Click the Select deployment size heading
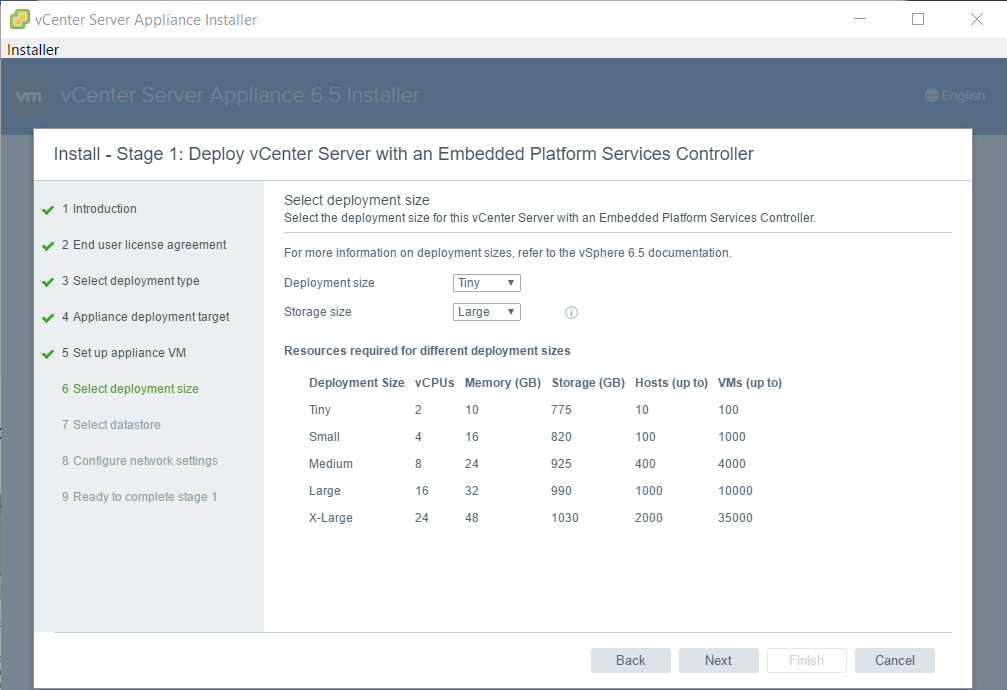Image resolution: width=1007 pixels, height=690 pixels. (357, 200)
